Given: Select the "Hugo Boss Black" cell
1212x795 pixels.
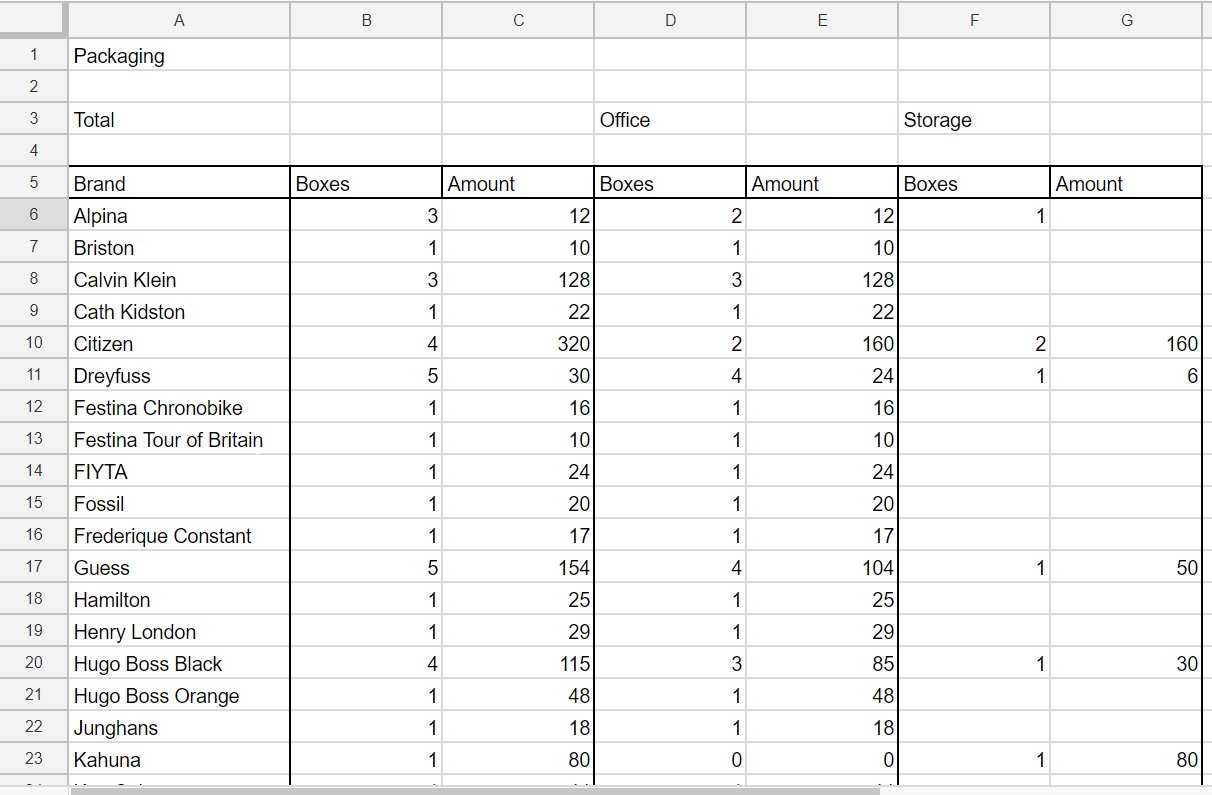Looking at the screenshot, I should pyautogui.click(x=179, y=664).
